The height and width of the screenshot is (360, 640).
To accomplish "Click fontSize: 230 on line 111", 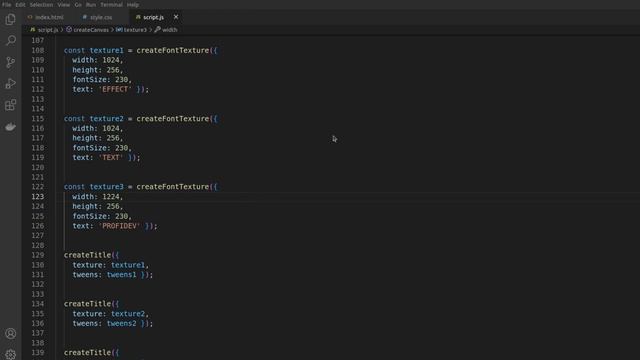I will (x=100, y=80).
